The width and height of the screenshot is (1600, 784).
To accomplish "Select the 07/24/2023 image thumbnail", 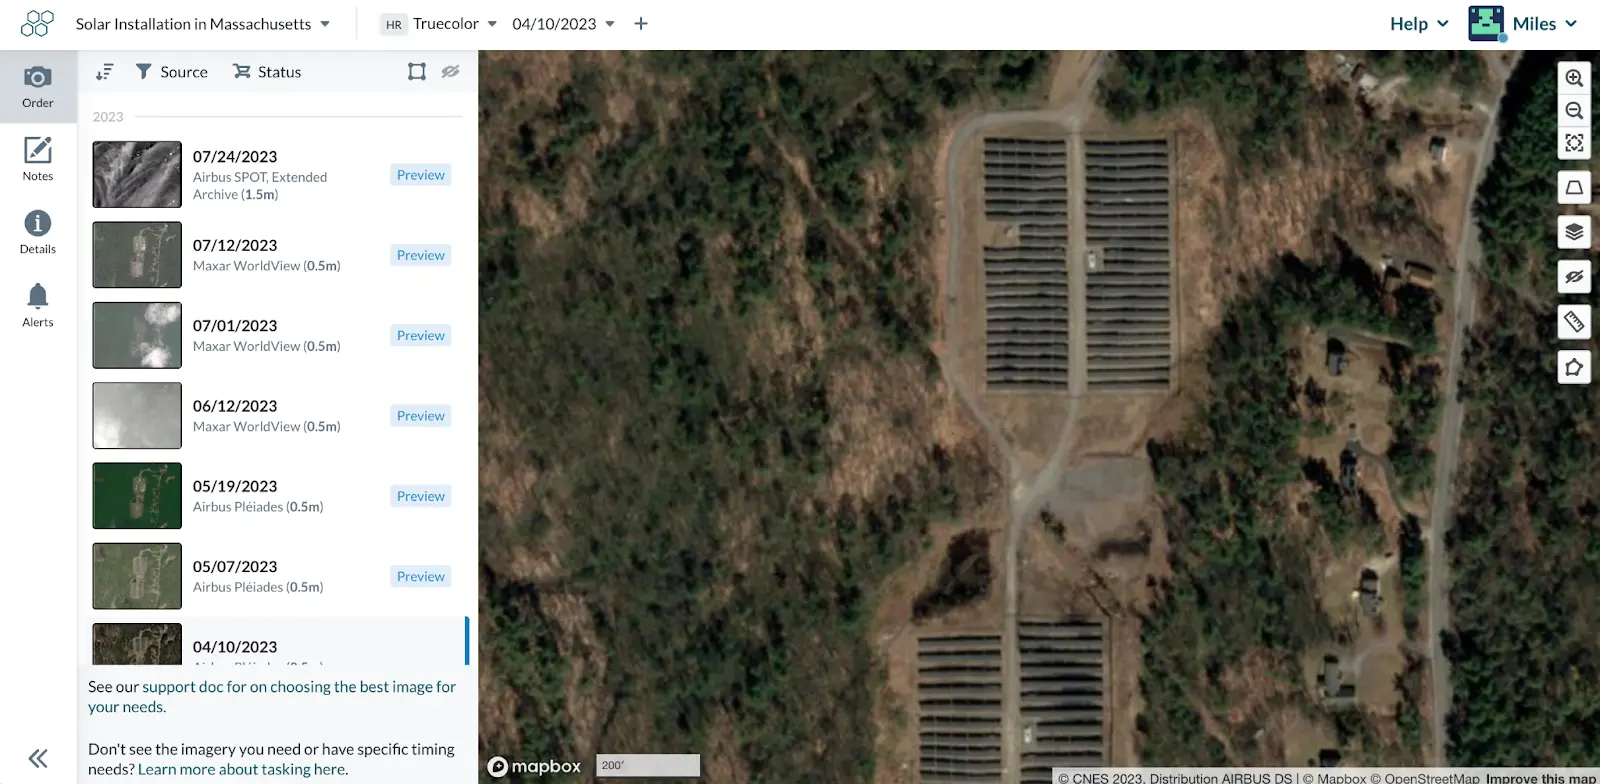I will click(x=137, y=175).
